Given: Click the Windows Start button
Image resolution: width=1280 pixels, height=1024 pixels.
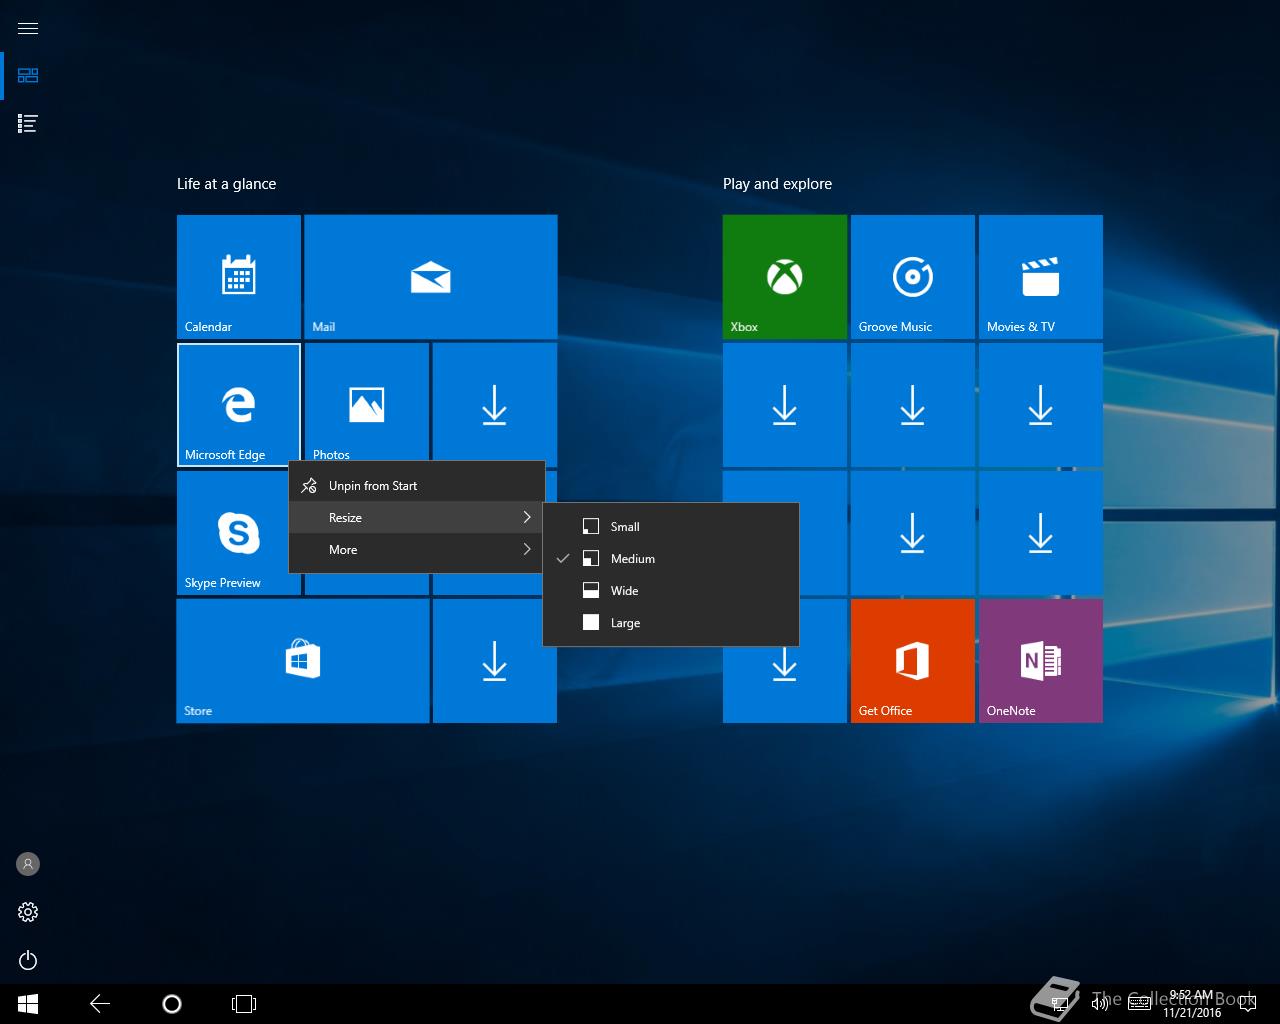Looking at the screenshot, I should 28,1004.
